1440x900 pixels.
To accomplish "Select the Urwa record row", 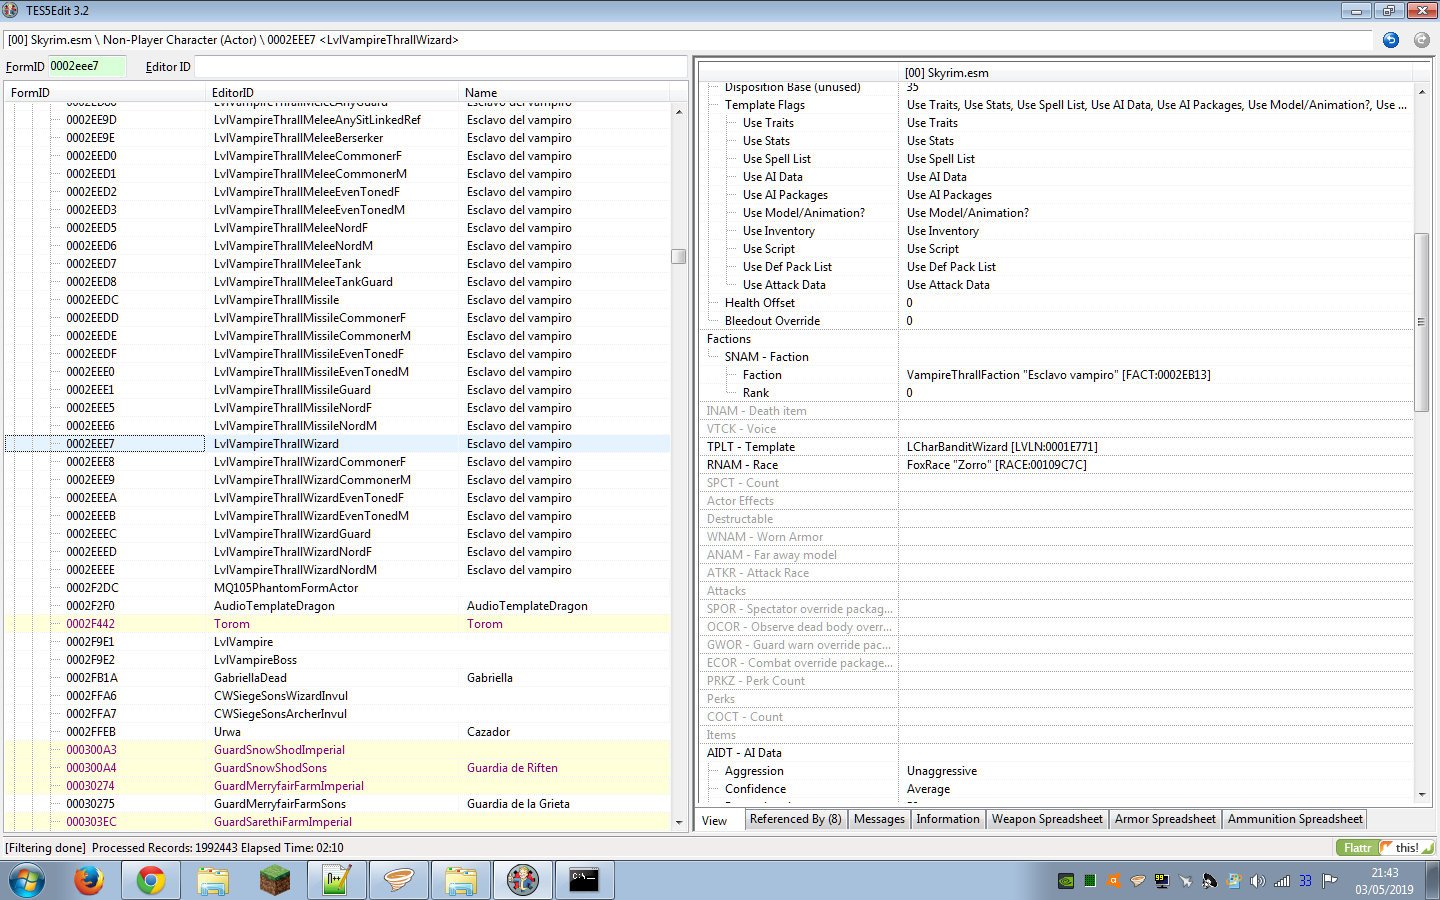I will pyautogui.click(x=338, y=732).
